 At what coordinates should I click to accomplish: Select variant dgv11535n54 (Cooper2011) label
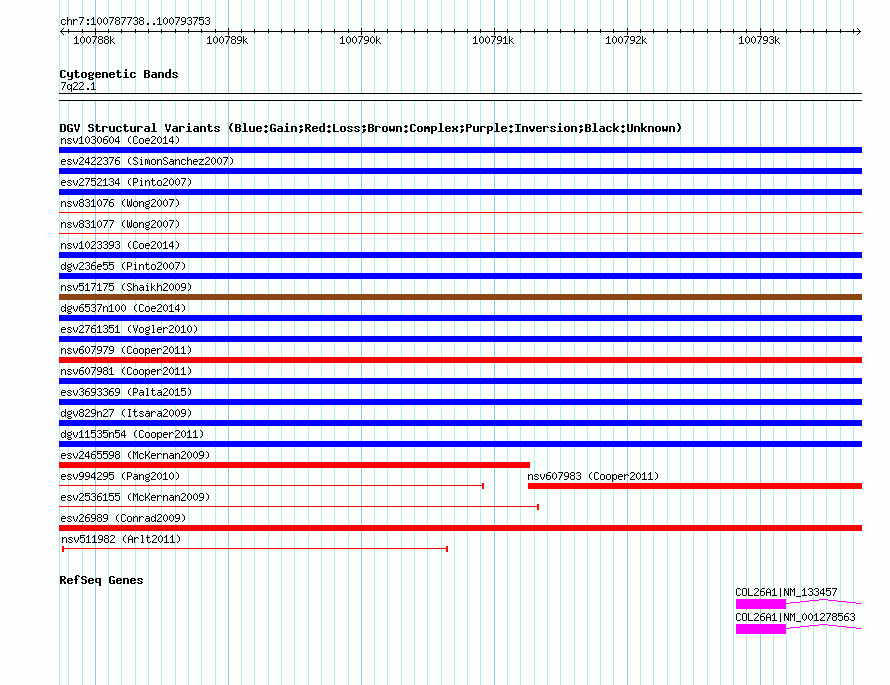pos(132,434)
